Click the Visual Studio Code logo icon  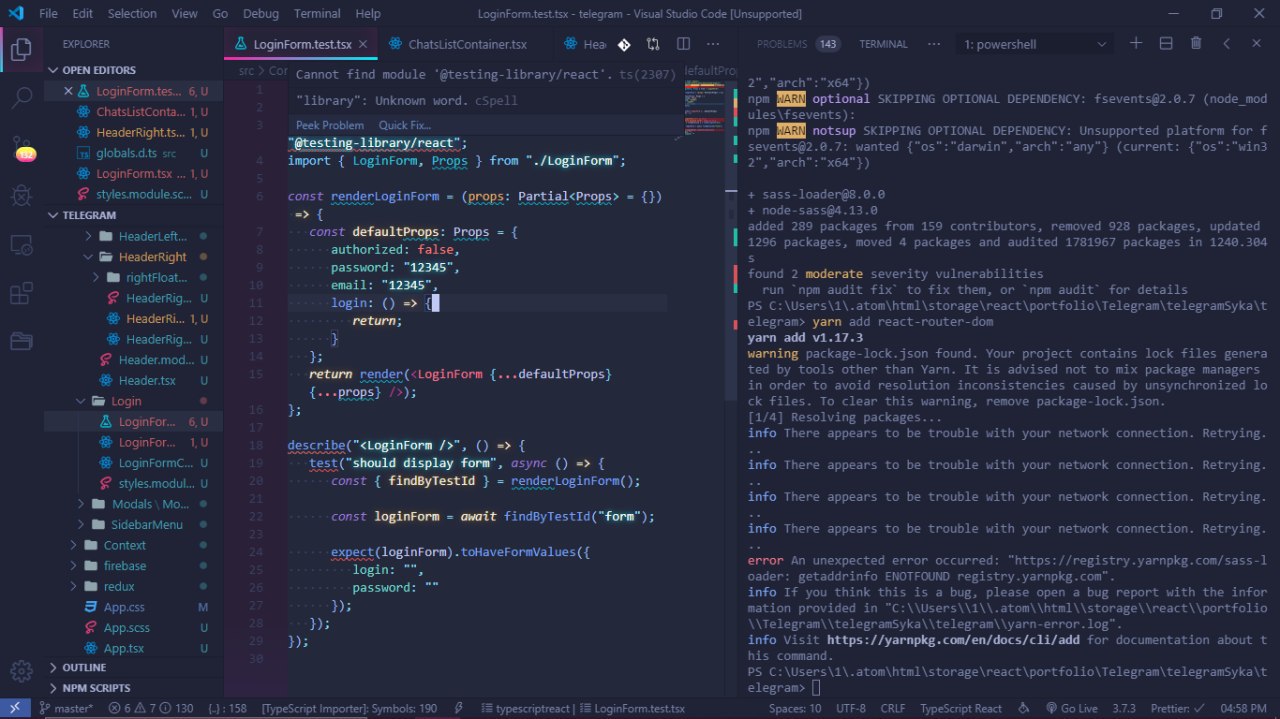[x=15, y=14]
